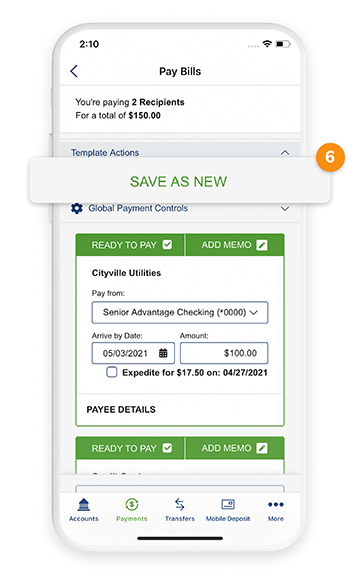Click the $100.00 Amount field
The height and width of the screenshot is (576, 360).
pos(224,353)
